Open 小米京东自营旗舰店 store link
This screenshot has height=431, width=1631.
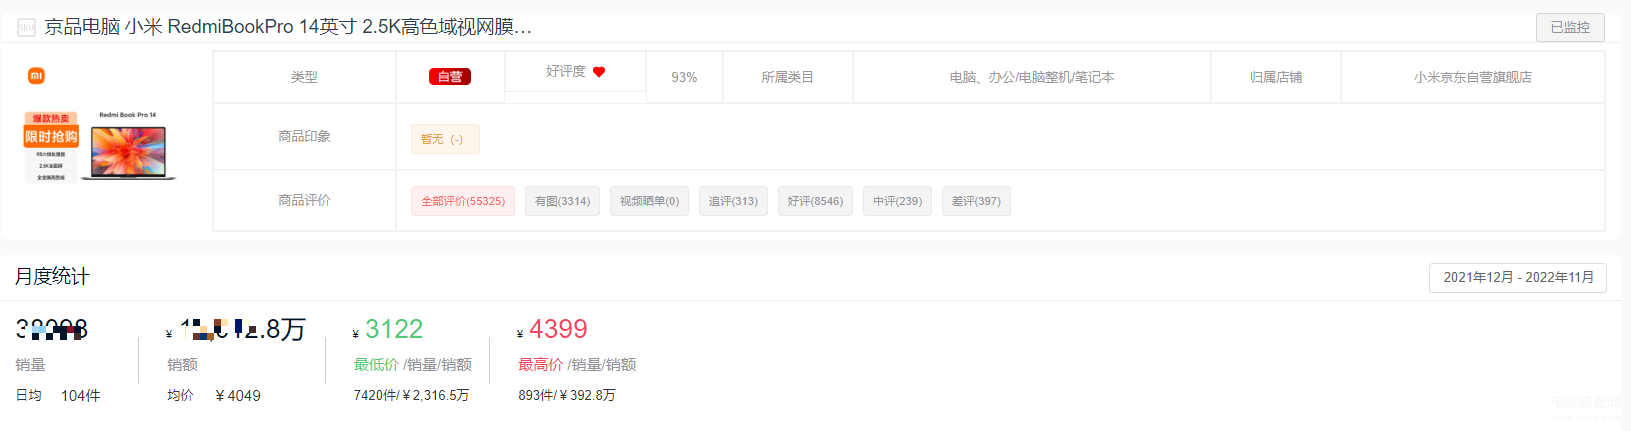click(1472, 77)
